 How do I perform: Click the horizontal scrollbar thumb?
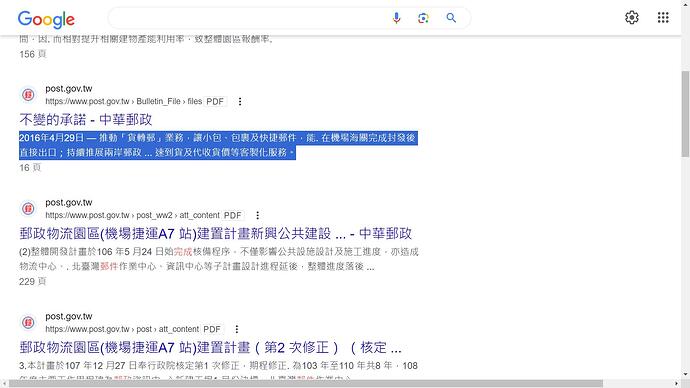(306, 384)
